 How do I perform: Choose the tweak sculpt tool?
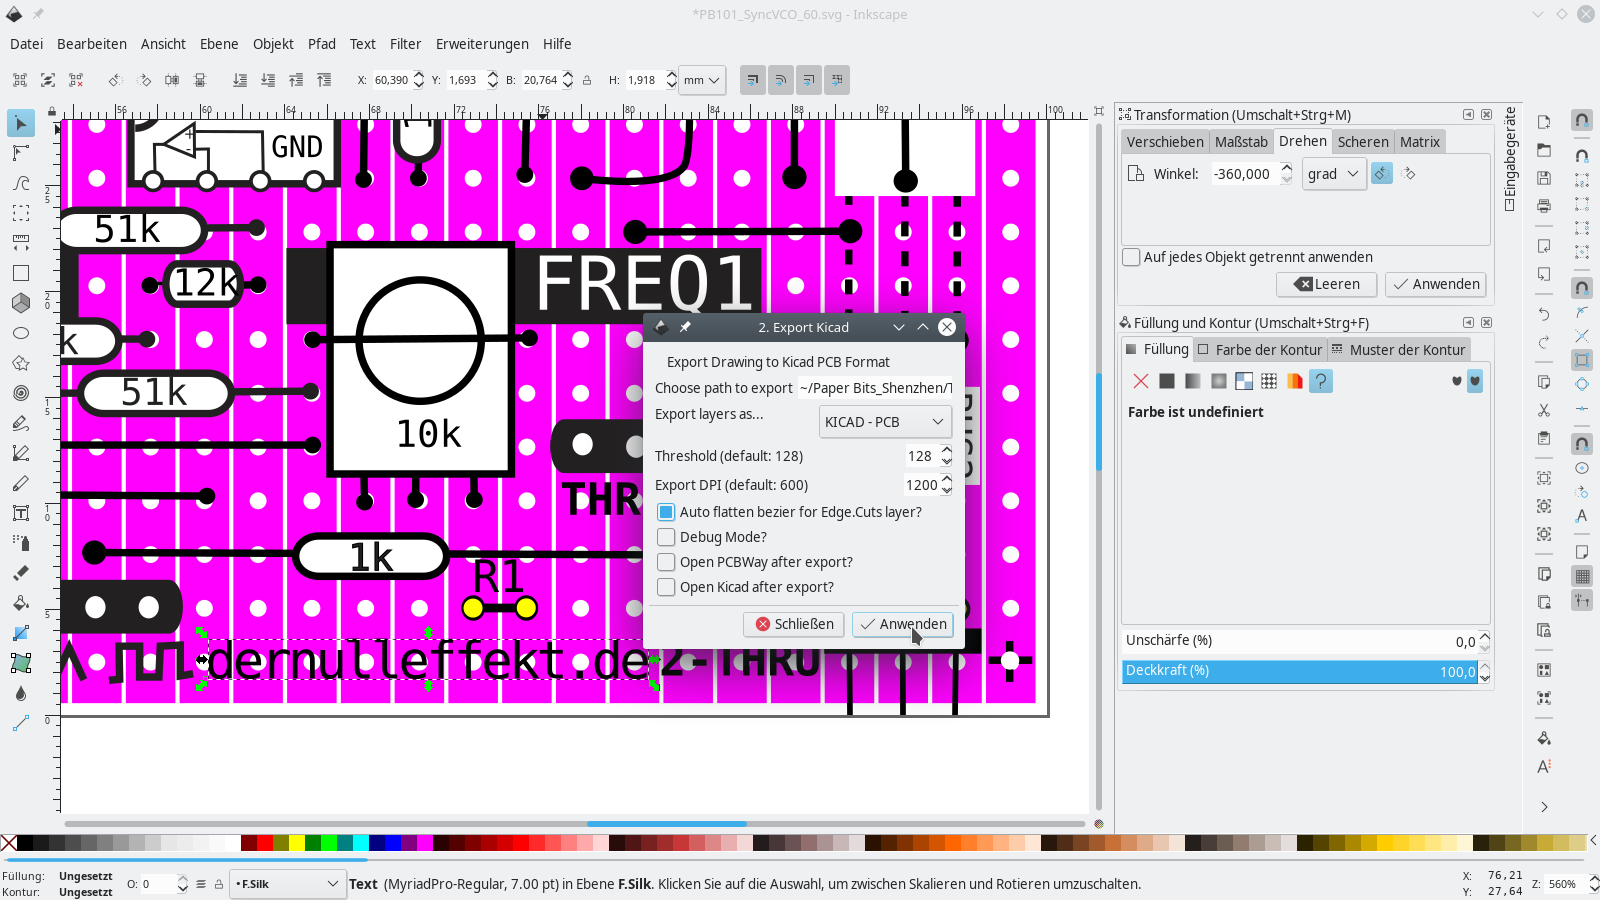[20, 183]
